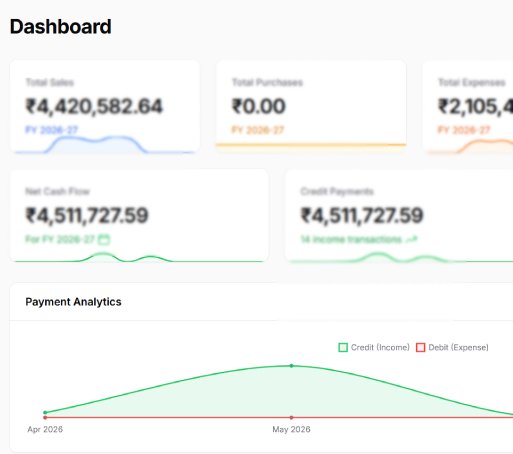This screenshot has height=454, width=513.
Task: Open the Total Sales card
Action: 105,107
